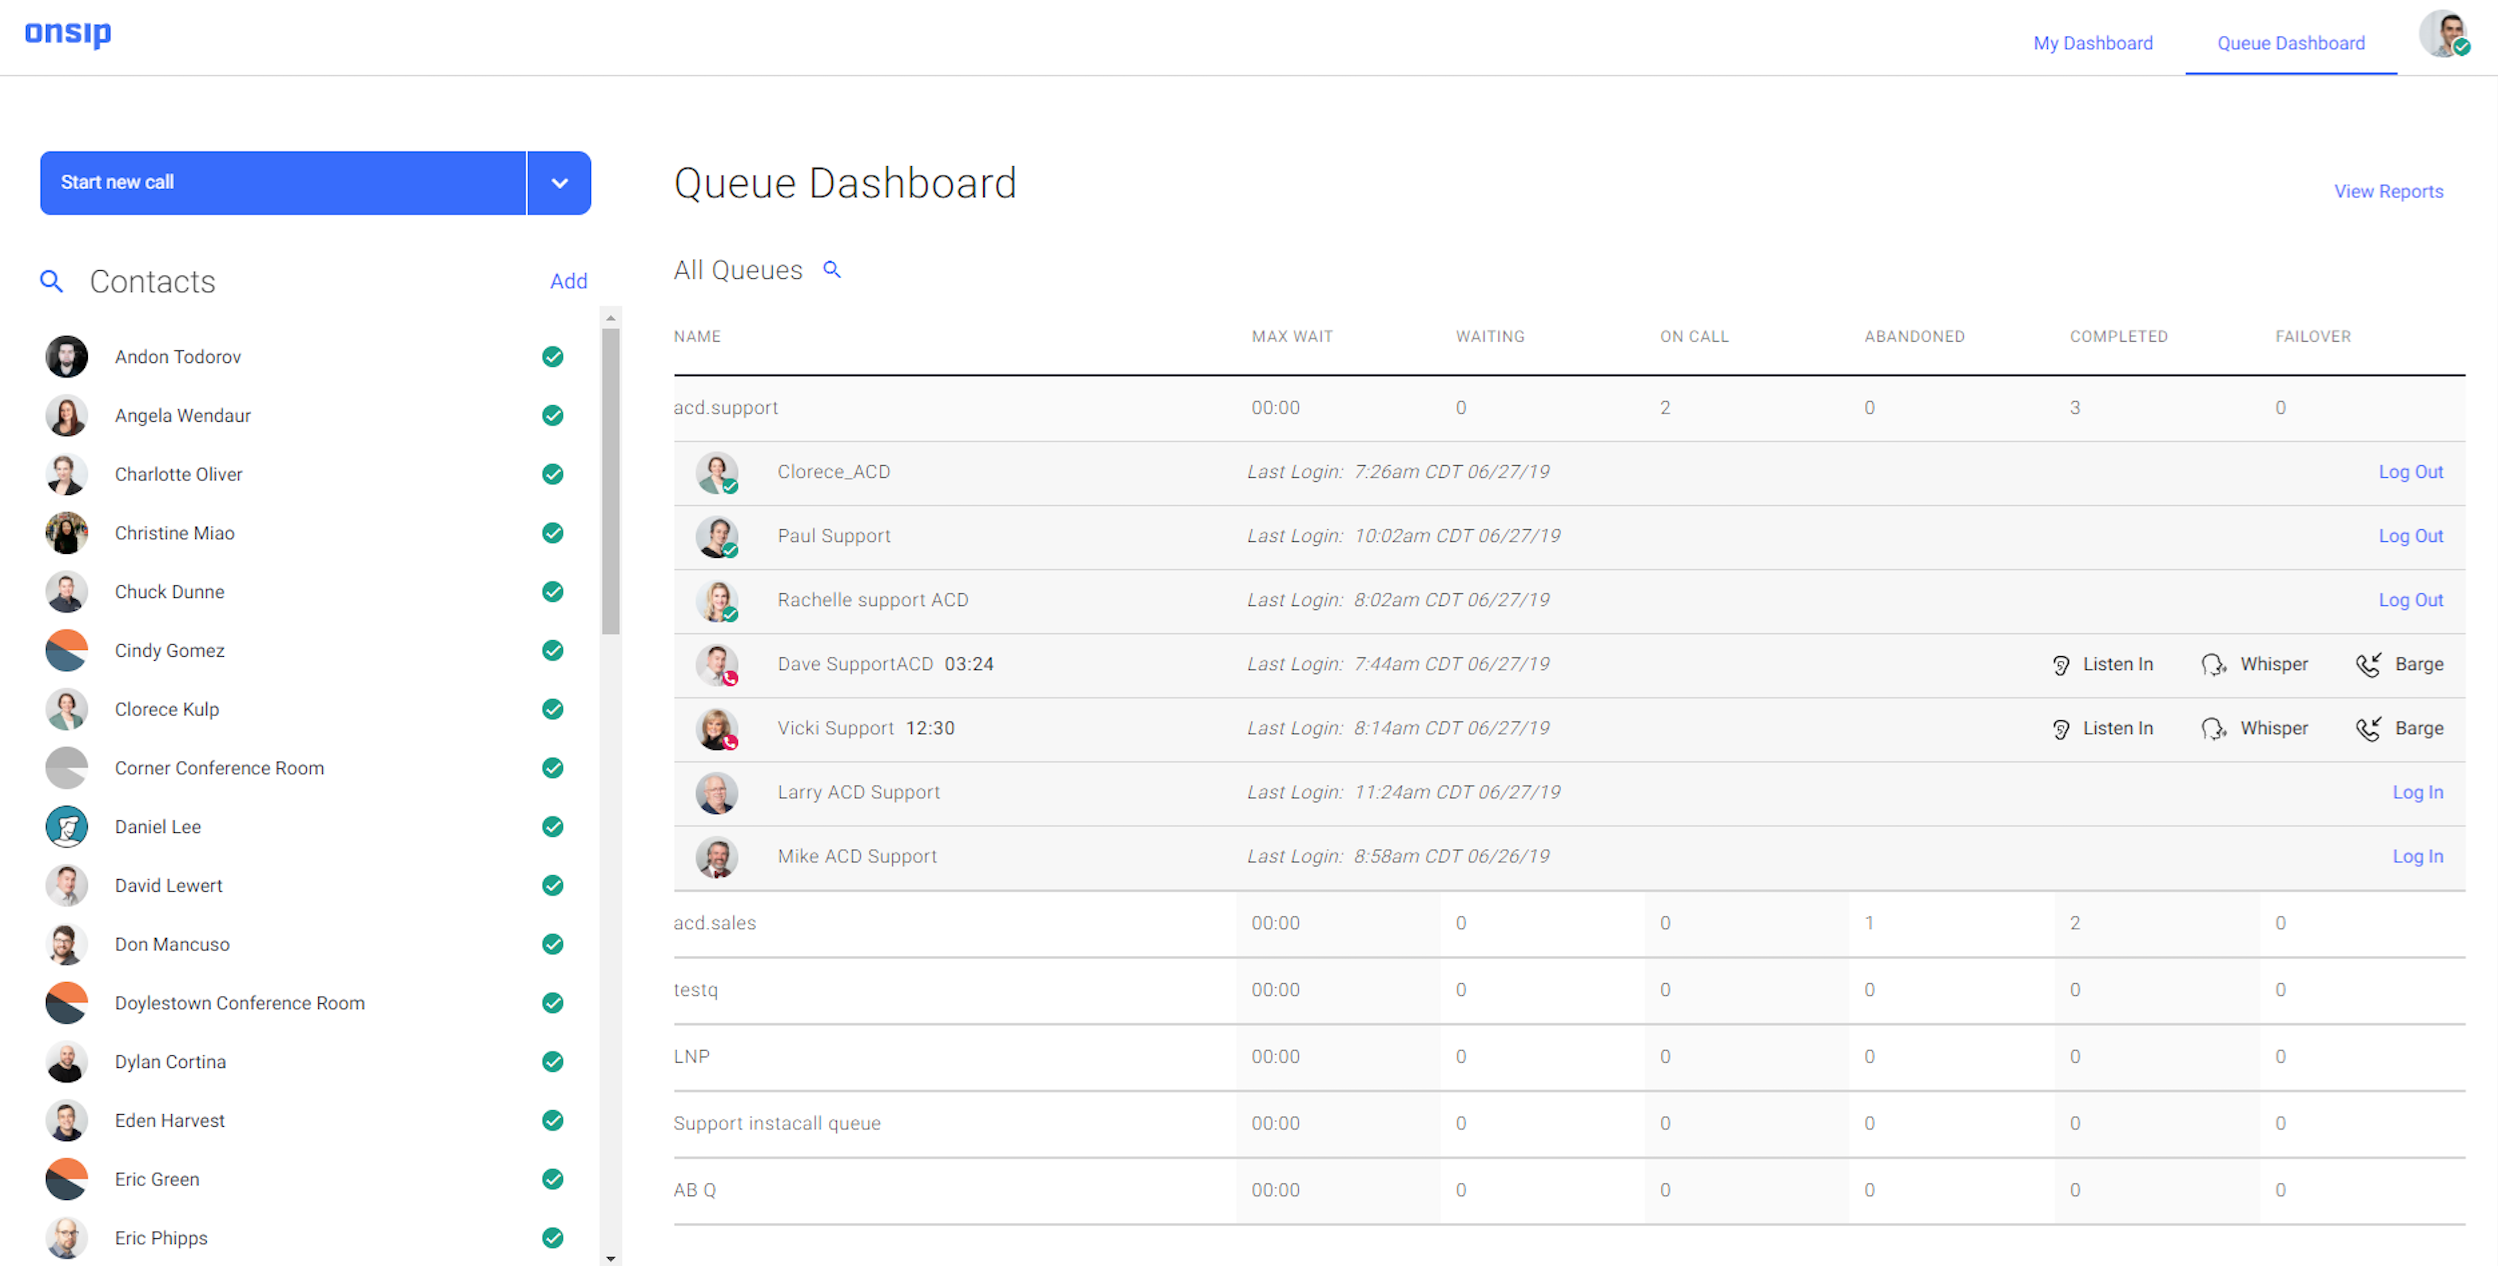The image size is (2498, 1266).
Task: Click the Barge icon for Vicki Support
Action: 2366,728
